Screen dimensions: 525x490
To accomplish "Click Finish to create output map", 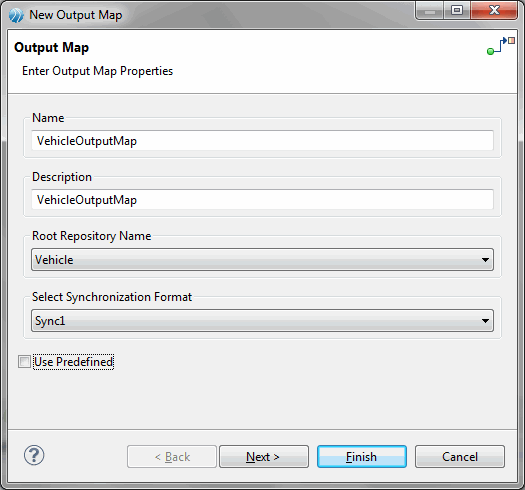I will [362, 457].
